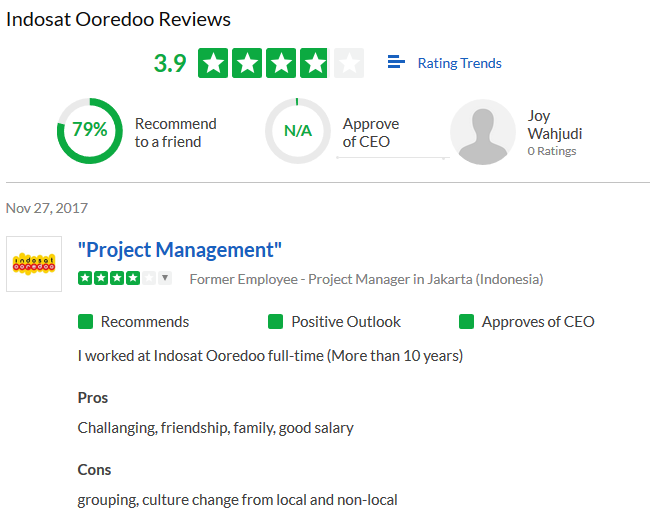Screen dimensions: 659x527
Task: Click the Indosat Ooredoo Reviews heading
Action: click(119, 19)
